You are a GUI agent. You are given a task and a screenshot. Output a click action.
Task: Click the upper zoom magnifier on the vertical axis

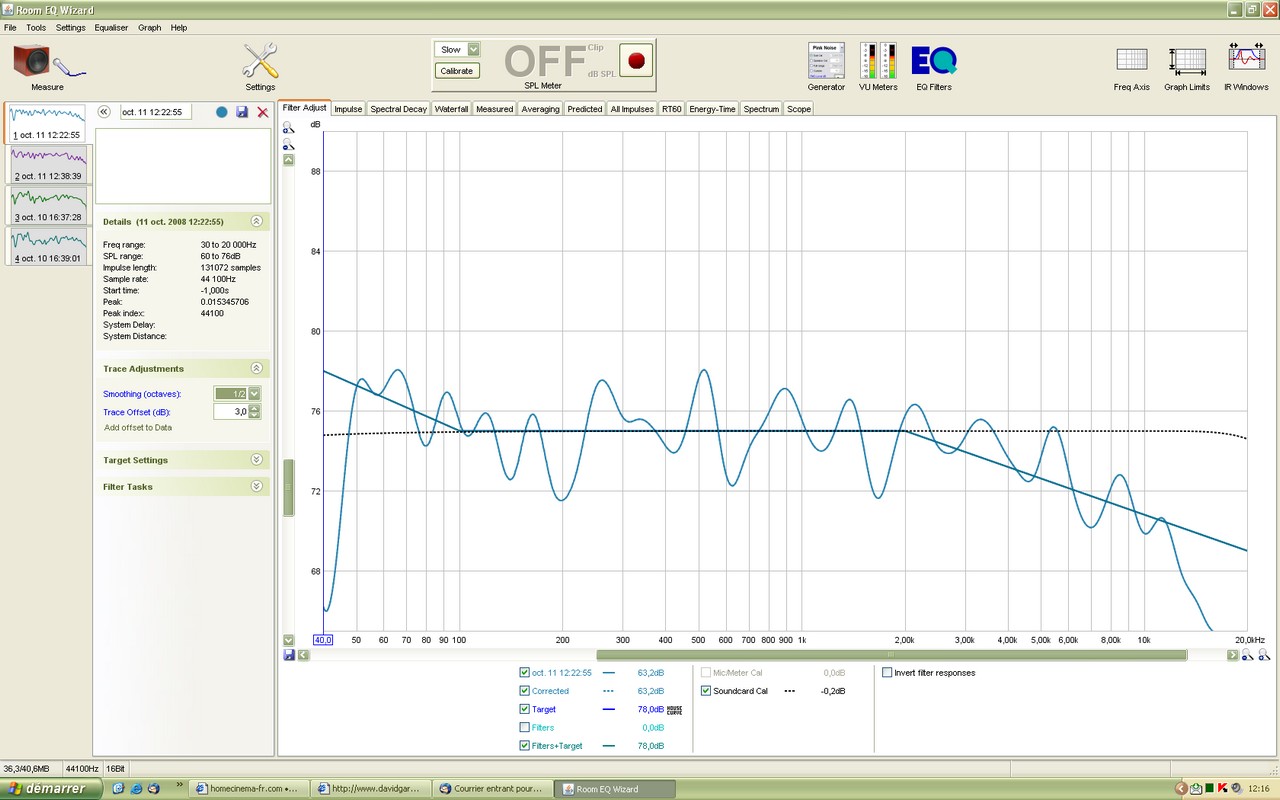pos(289,128)
